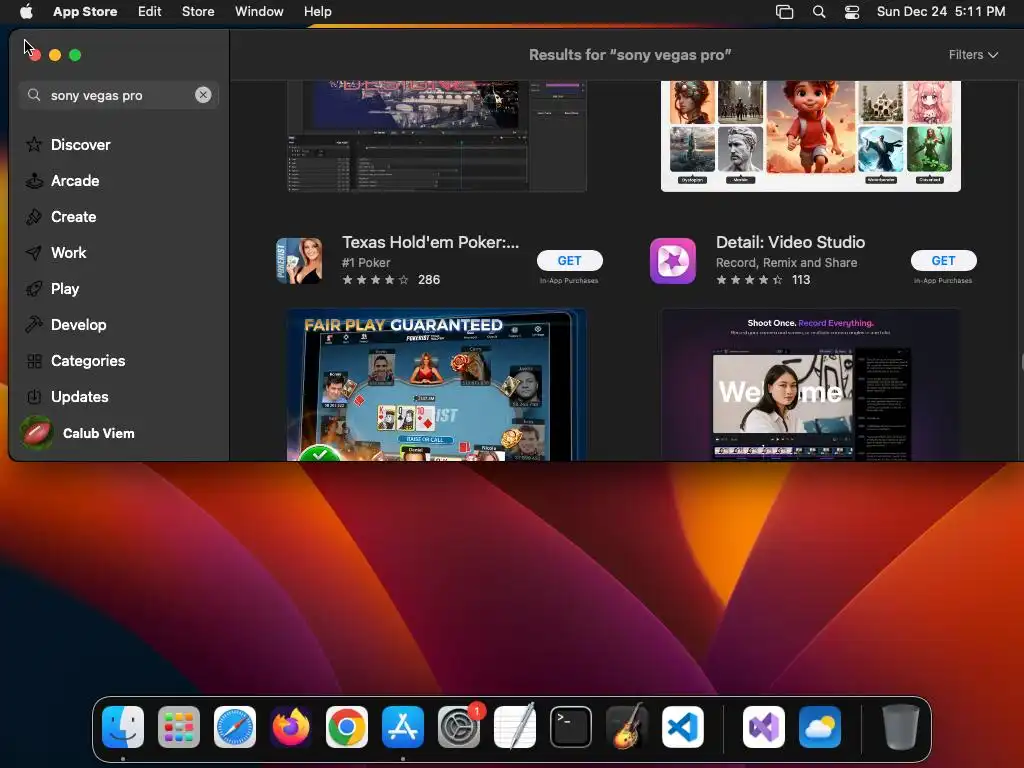The image size is (1024, 768).
Task: Open Finder from the Dock
Action: pyautogui.click(x=123, y=726)
